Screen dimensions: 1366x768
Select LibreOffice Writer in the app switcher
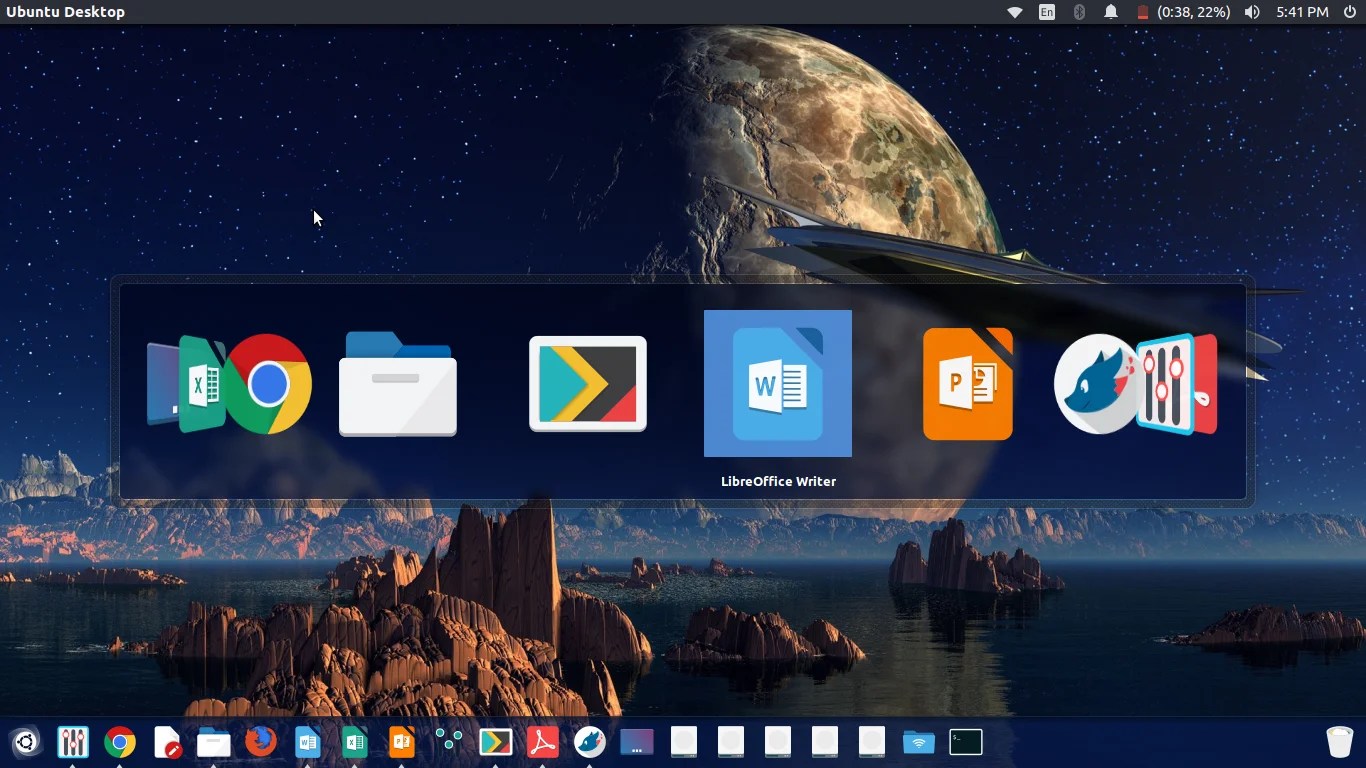(778, 383)
